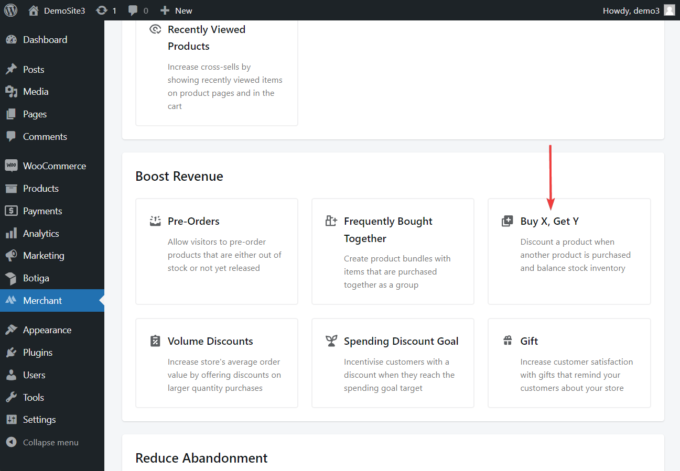Click the Spending Discount Goal module icon
Image resolution: width=680 pixels, height=471 pixels.
pos(331,341)
